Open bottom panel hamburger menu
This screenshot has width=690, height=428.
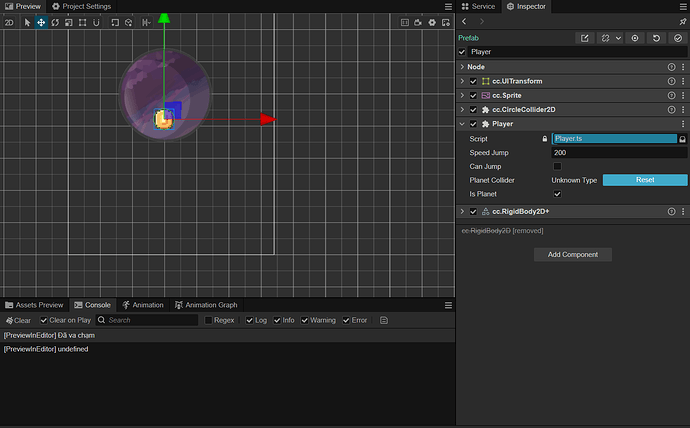(x=448, y=305)
